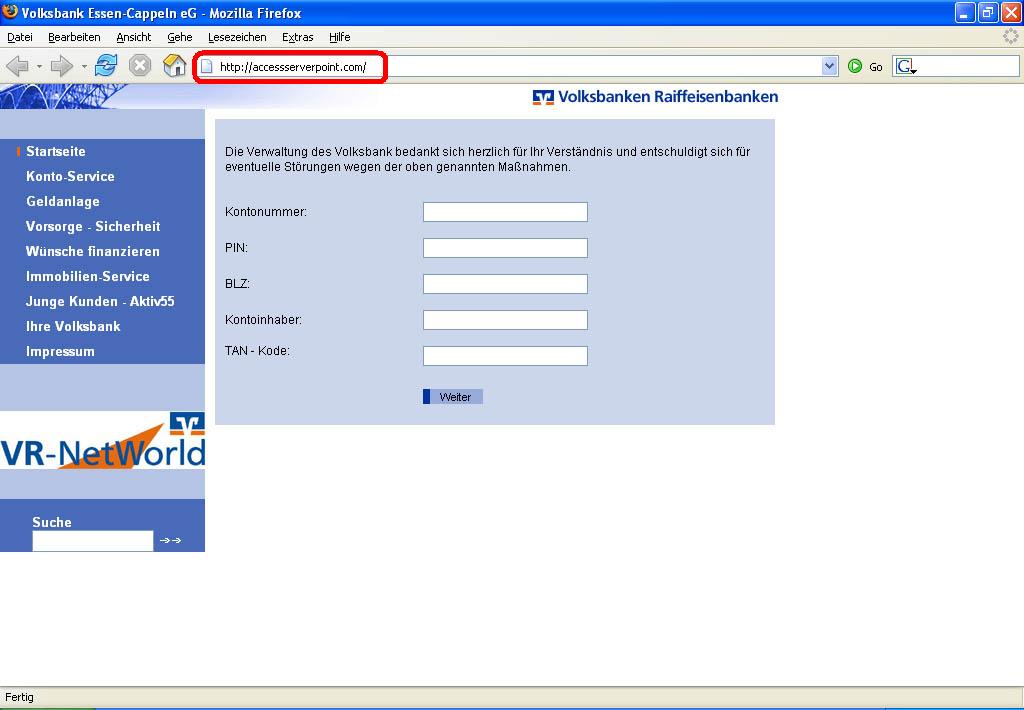
Task: Click the Kontoinhaber: label
Action: [263, 320]
